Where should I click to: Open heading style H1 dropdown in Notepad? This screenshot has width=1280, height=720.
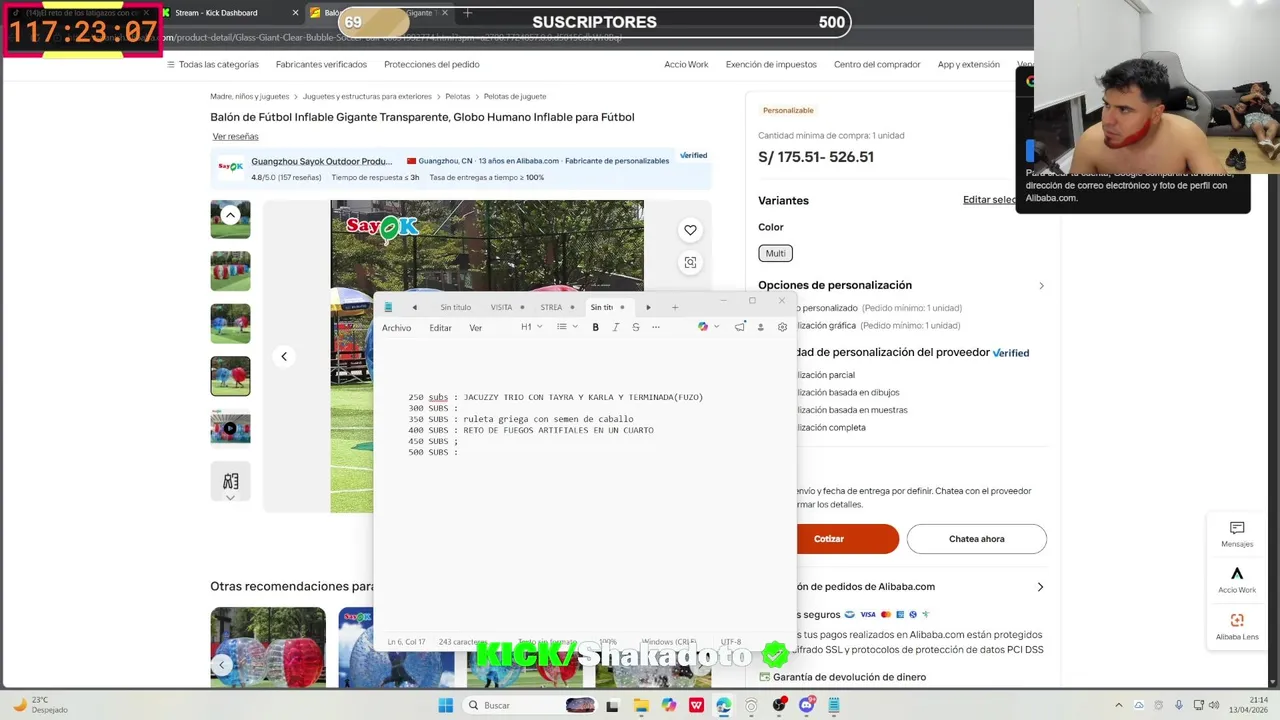[531, 327]
